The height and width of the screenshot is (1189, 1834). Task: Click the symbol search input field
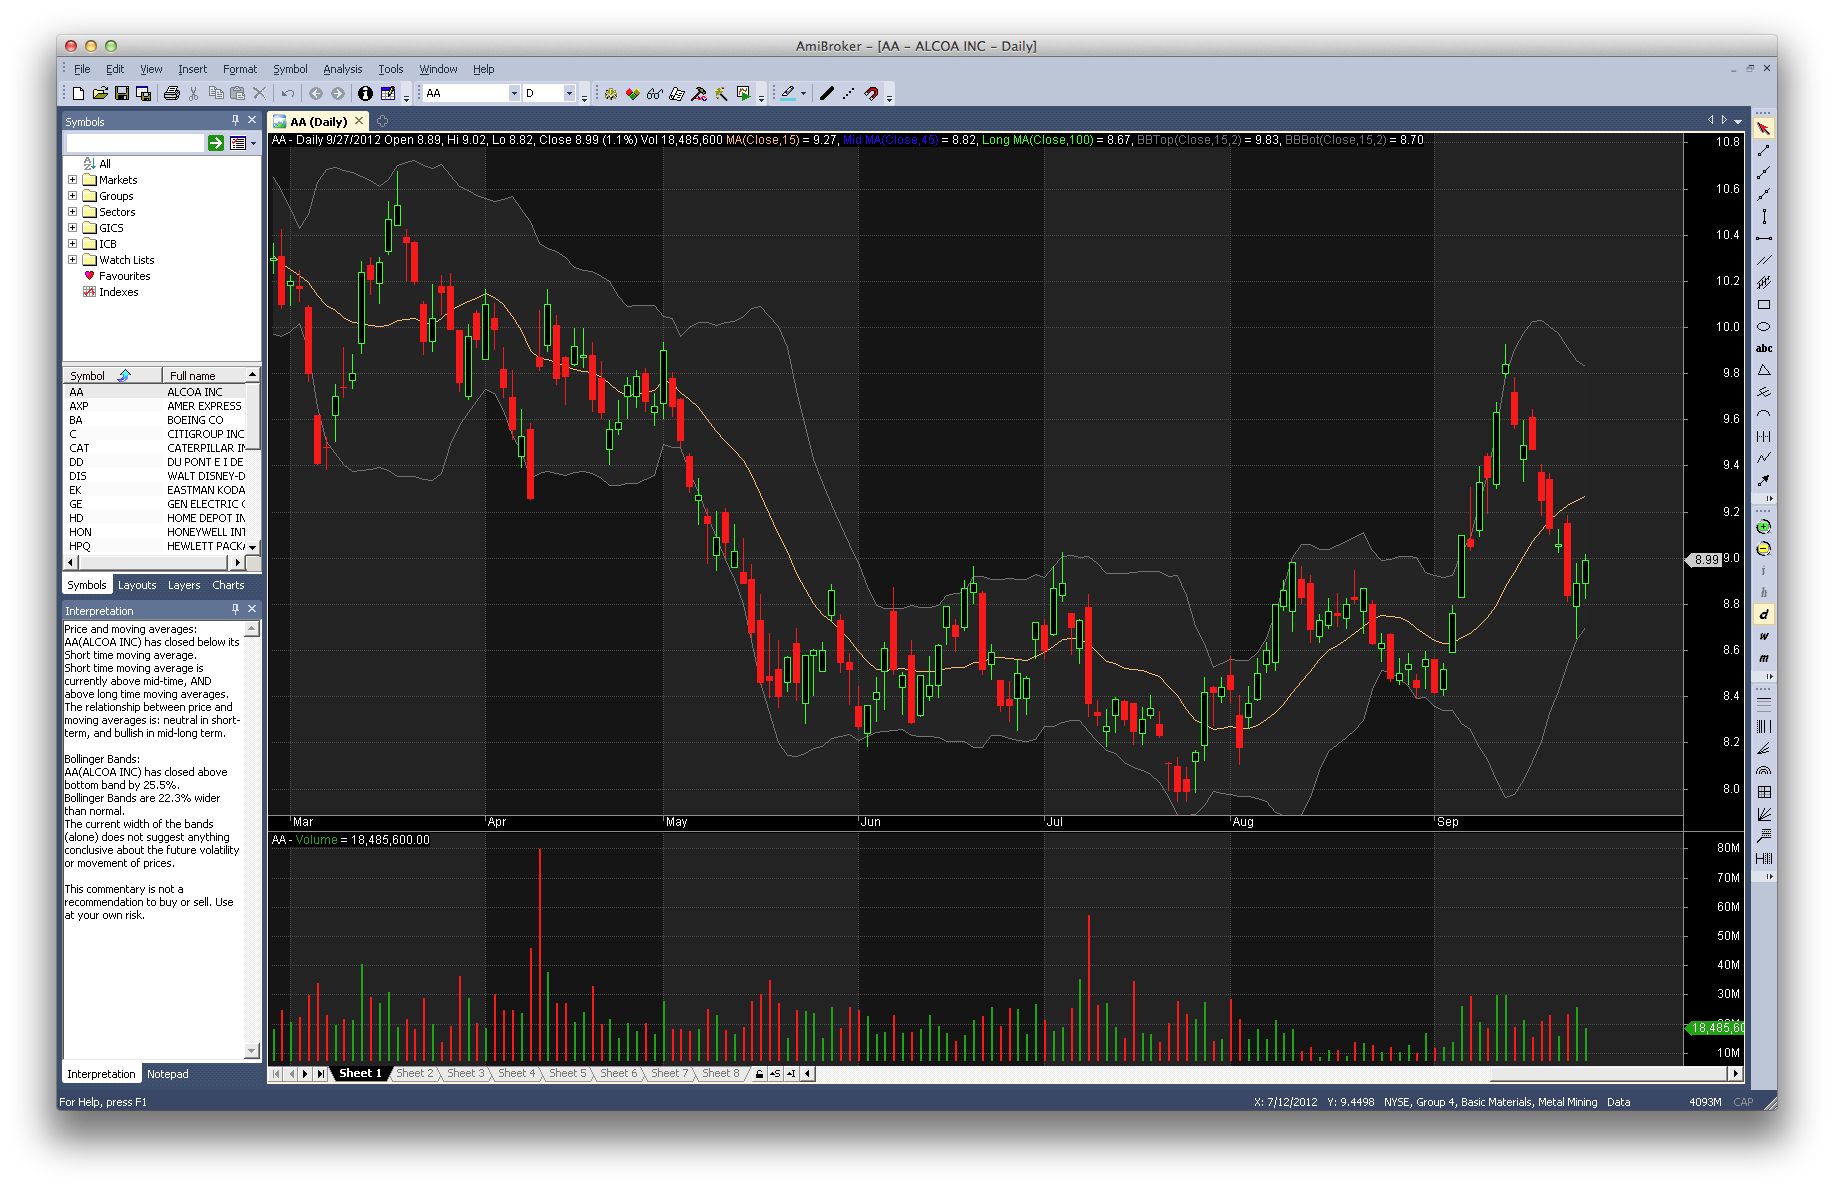point(135,143)
